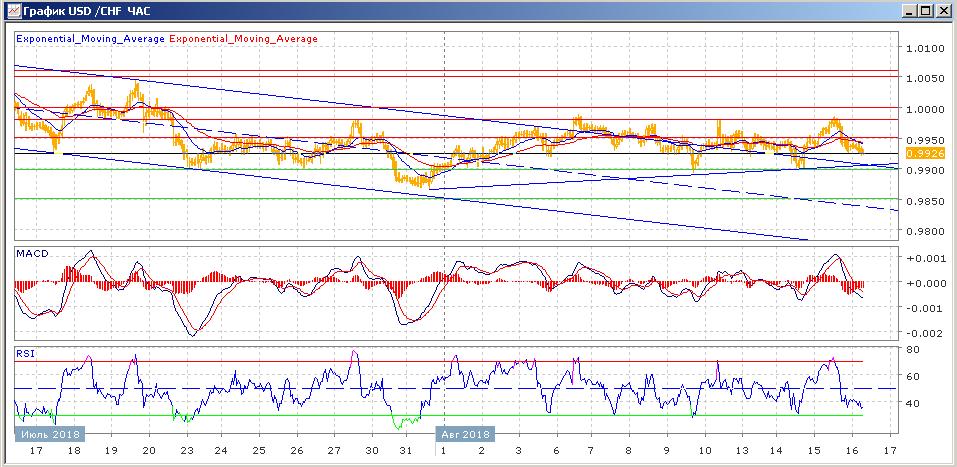Click date label 20 on time axis
This screenshot has width=957, height=467.
tap(149, 451)
